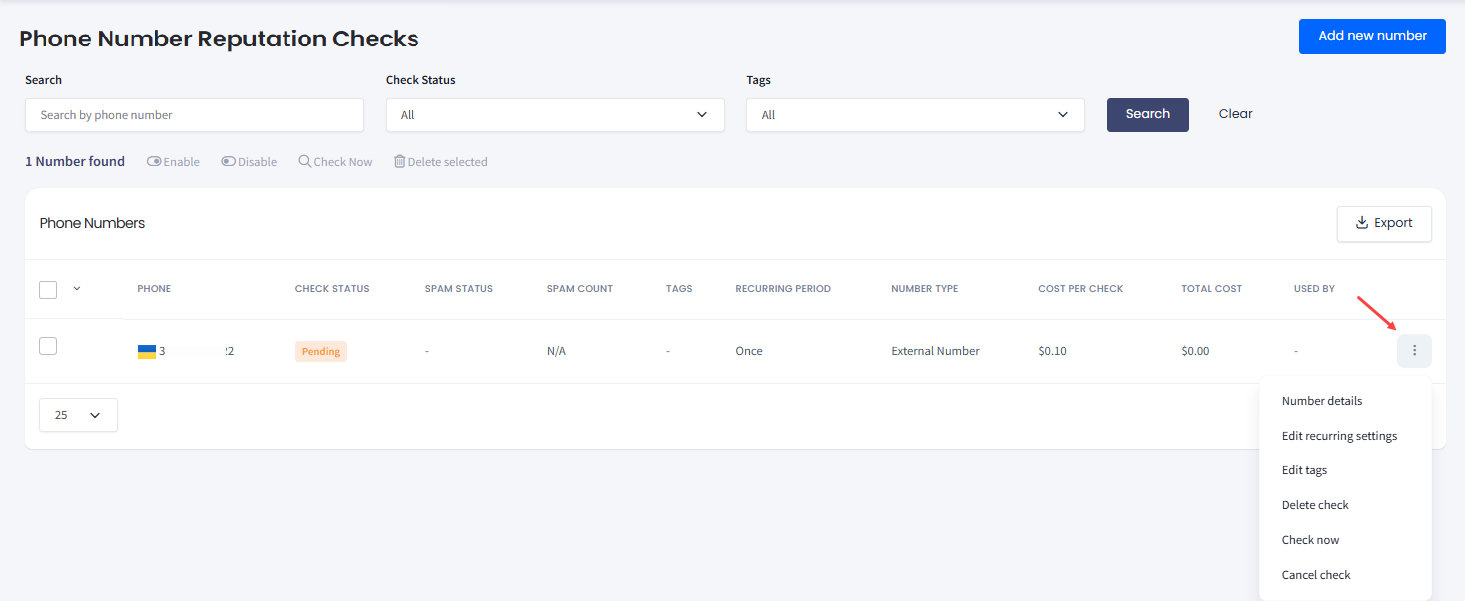Open the 25 rows-per-page dropdown
The height and width of the screenshot is (601, 1465).
[78, 415]
